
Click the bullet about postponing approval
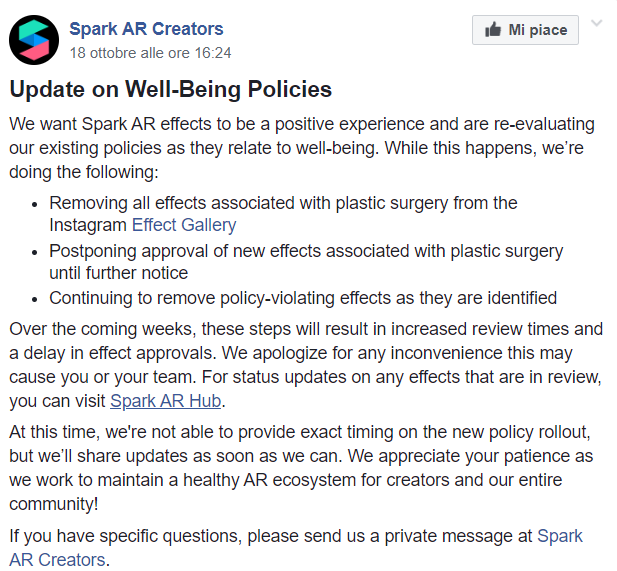click(306, 262)
